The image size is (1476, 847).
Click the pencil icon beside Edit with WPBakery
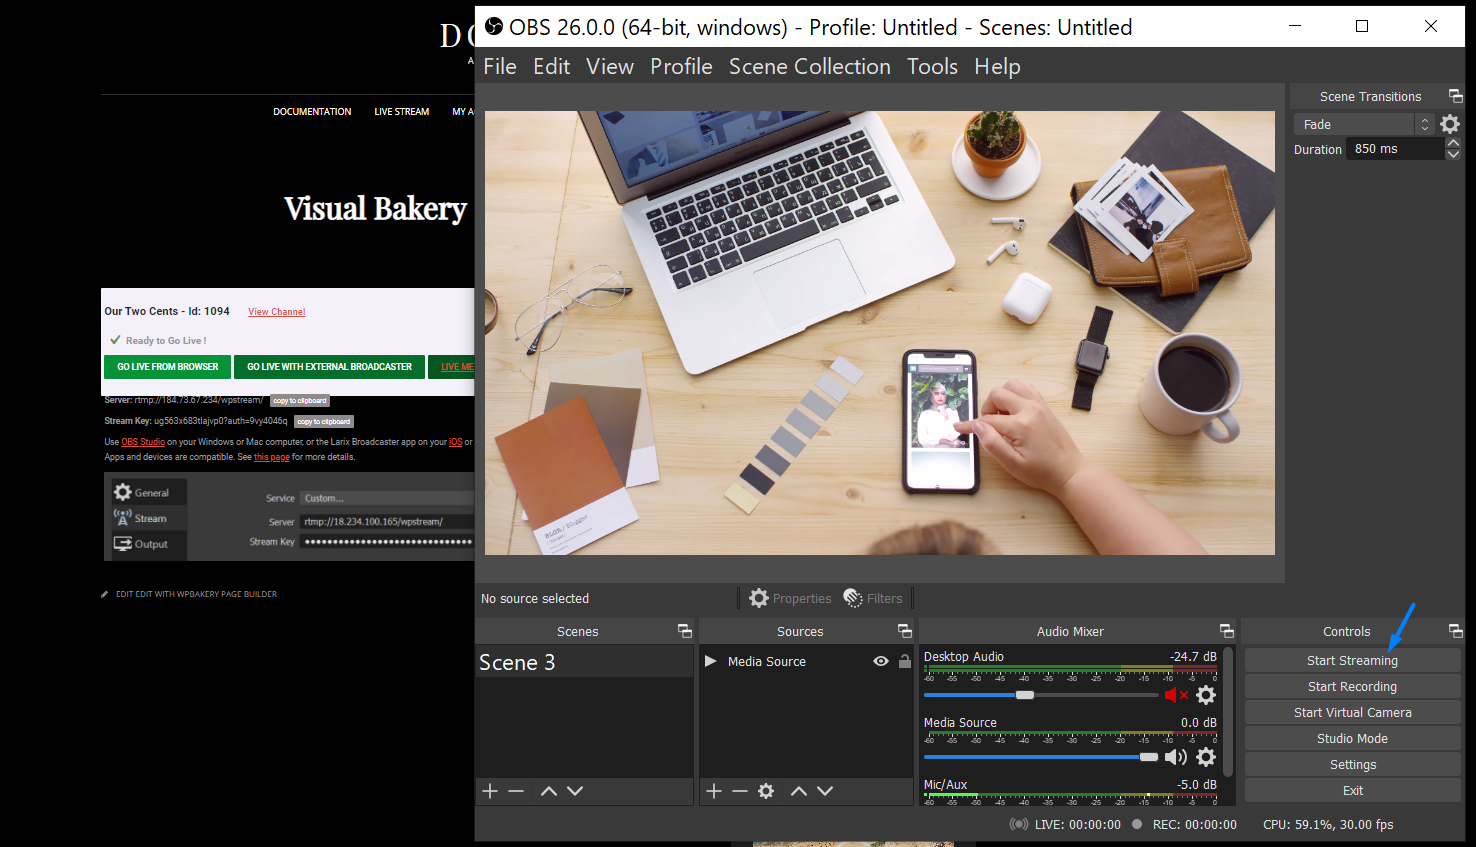click(x=105, y=594)
